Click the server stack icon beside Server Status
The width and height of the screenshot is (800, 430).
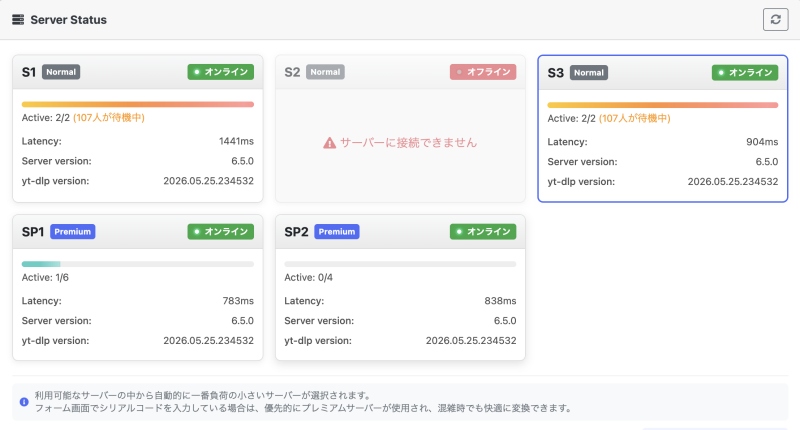pos(18,19)
